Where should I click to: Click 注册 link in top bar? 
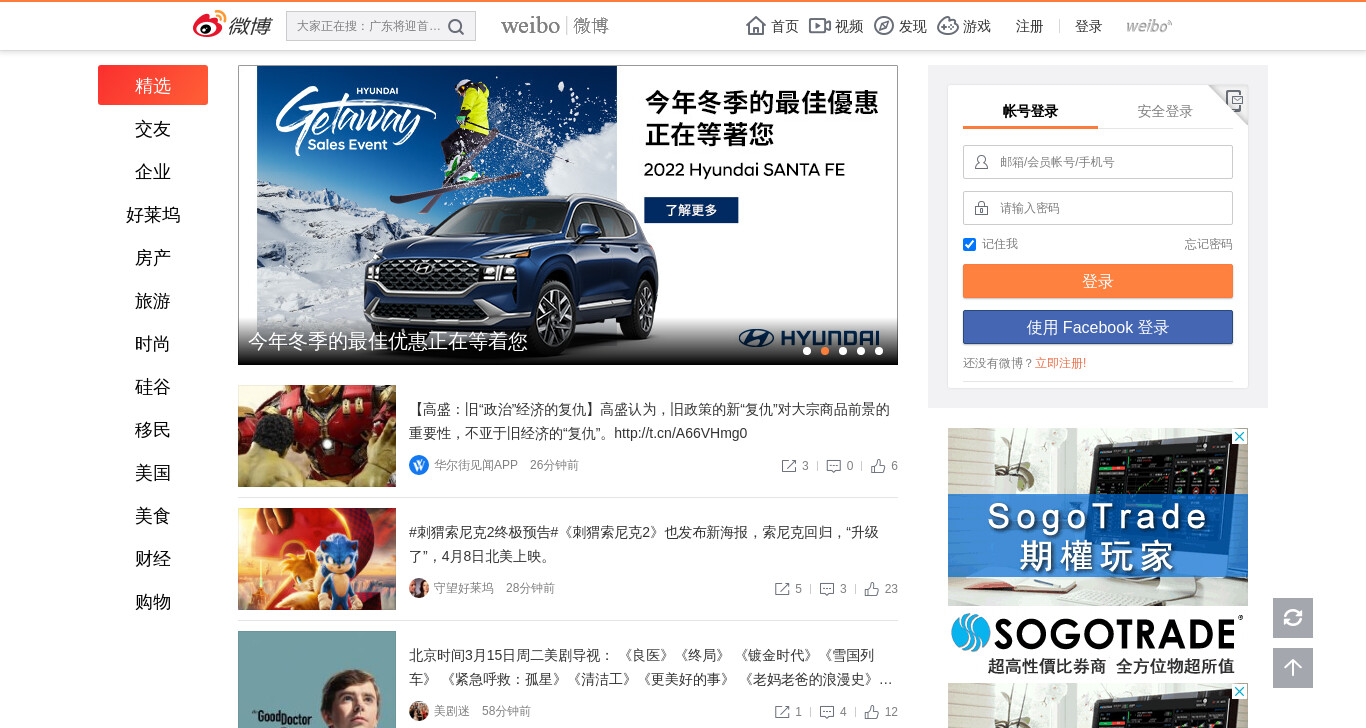[x=1029, y=26]
